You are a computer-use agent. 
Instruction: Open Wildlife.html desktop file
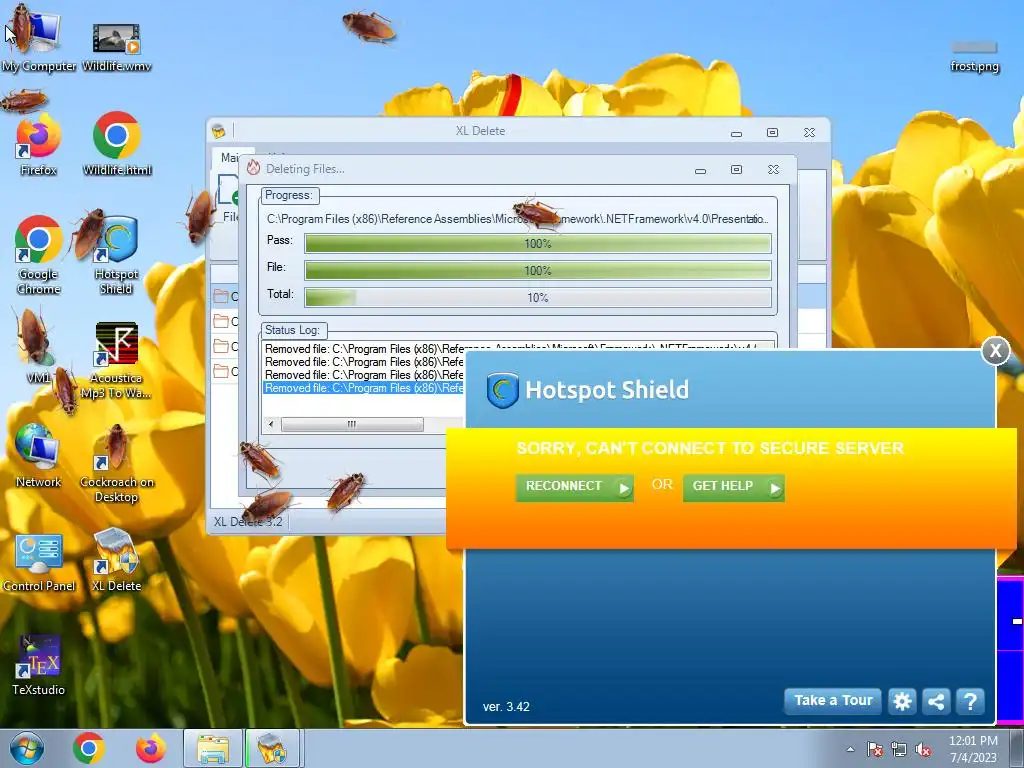[x=116, y=145]
